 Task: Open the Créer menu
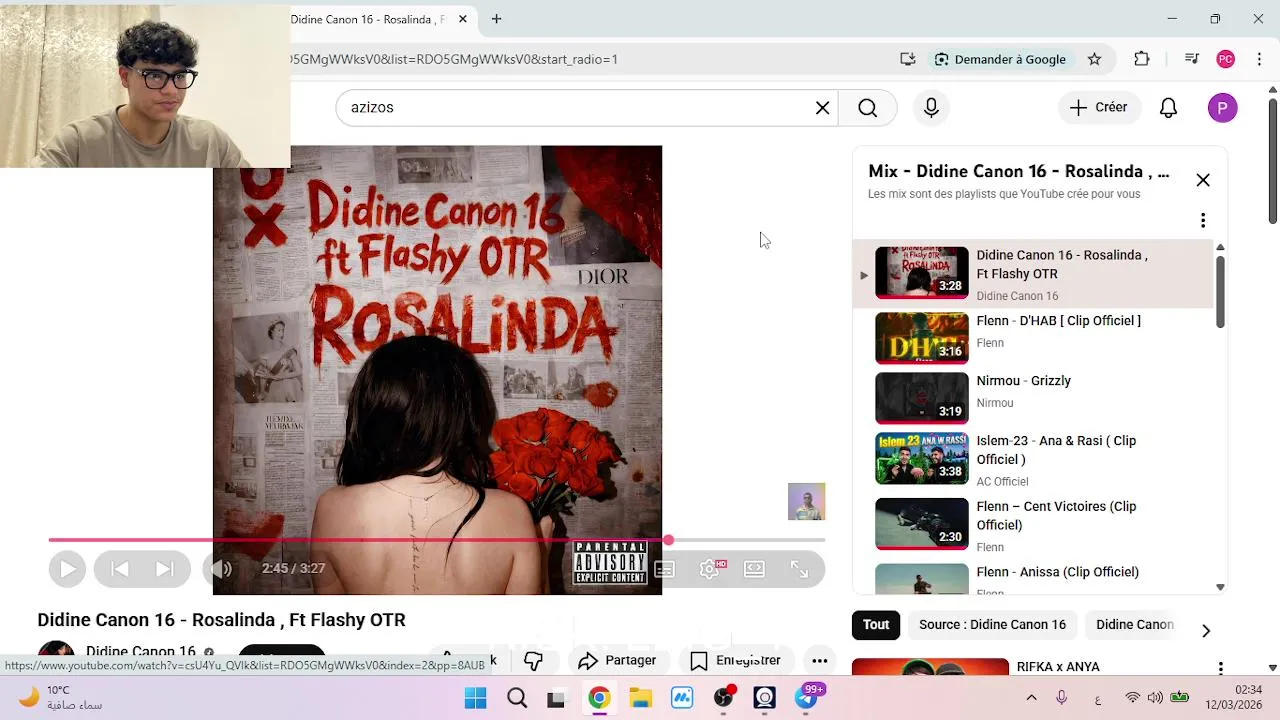pos(1098,108)
